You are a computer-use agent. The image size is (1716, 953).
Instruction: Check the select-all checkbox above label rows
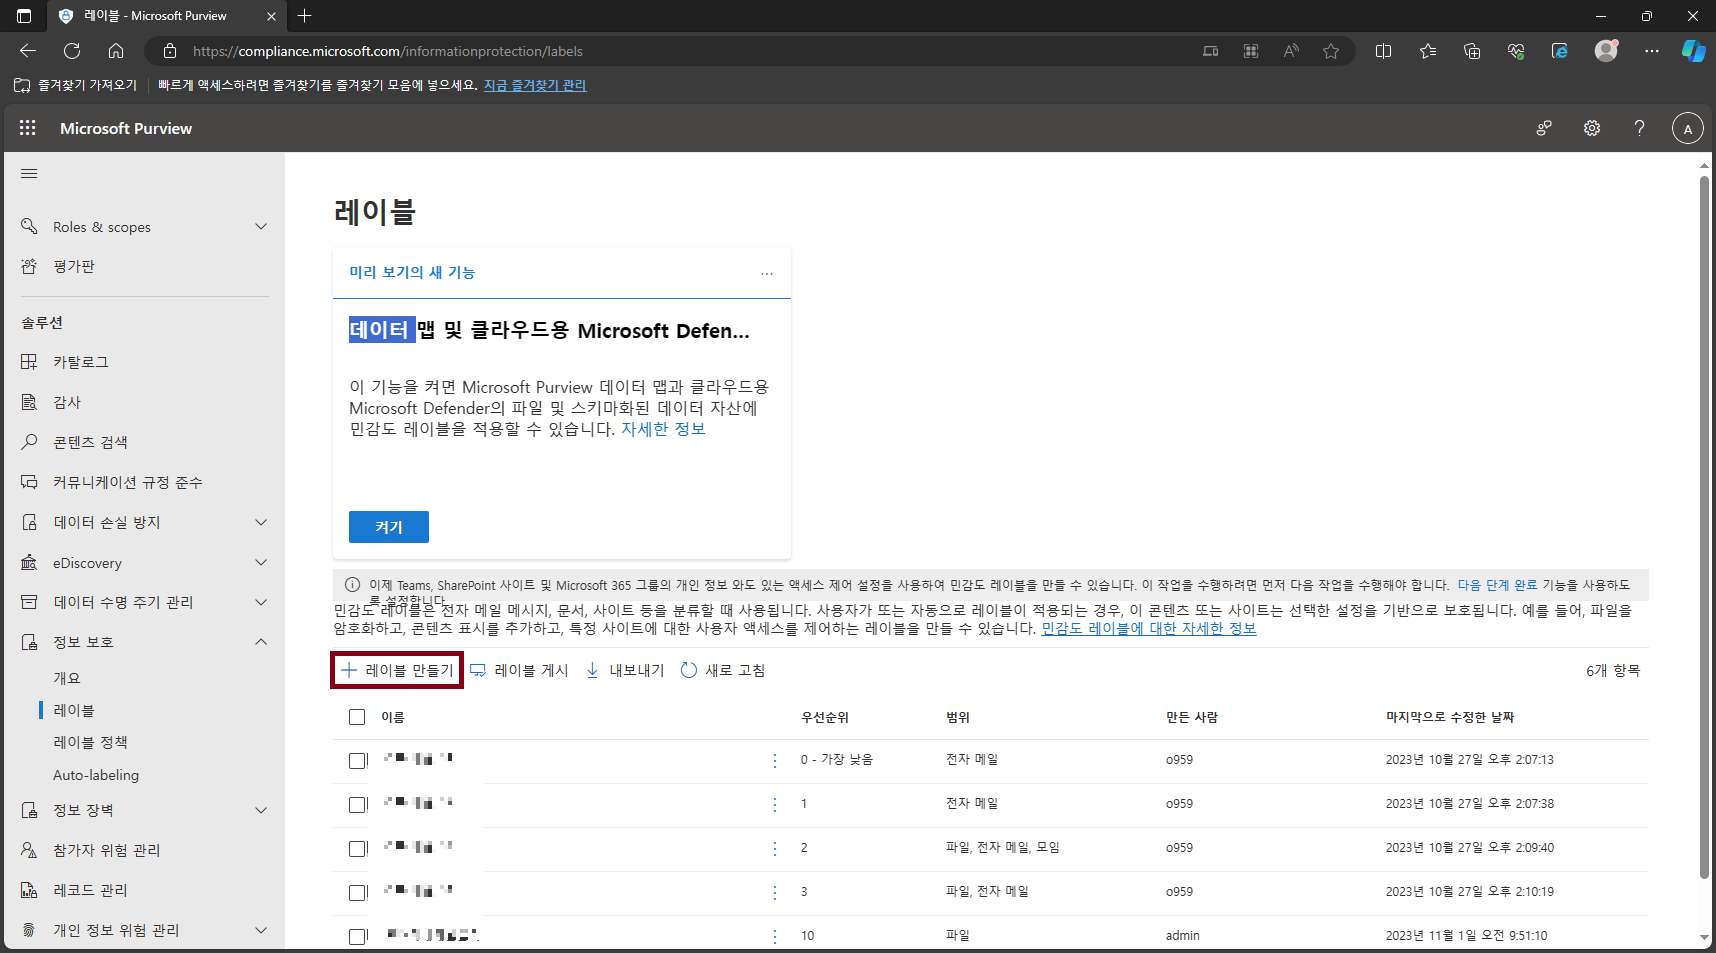click(357, 717)
